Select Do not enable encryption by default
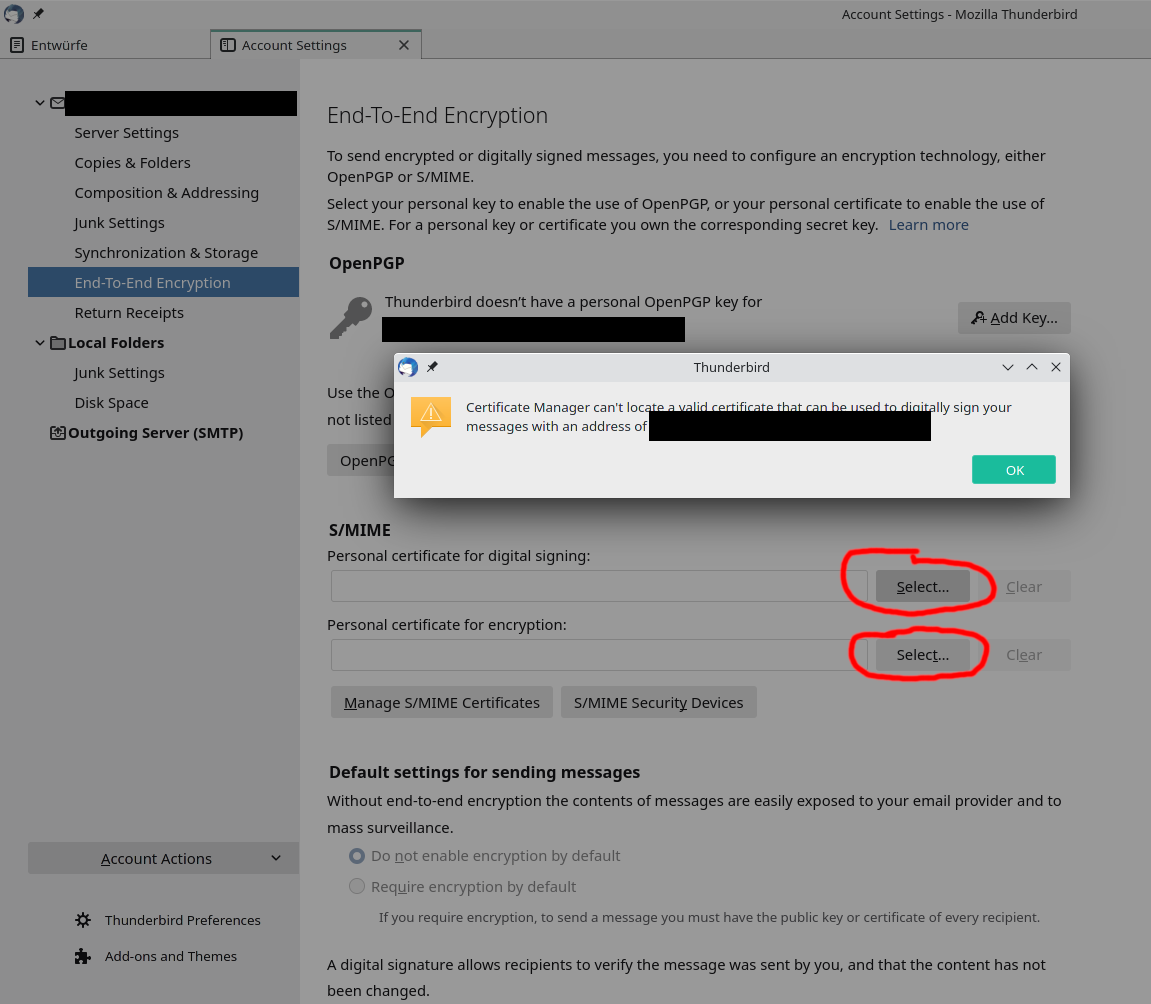 [x=357, y=856]
